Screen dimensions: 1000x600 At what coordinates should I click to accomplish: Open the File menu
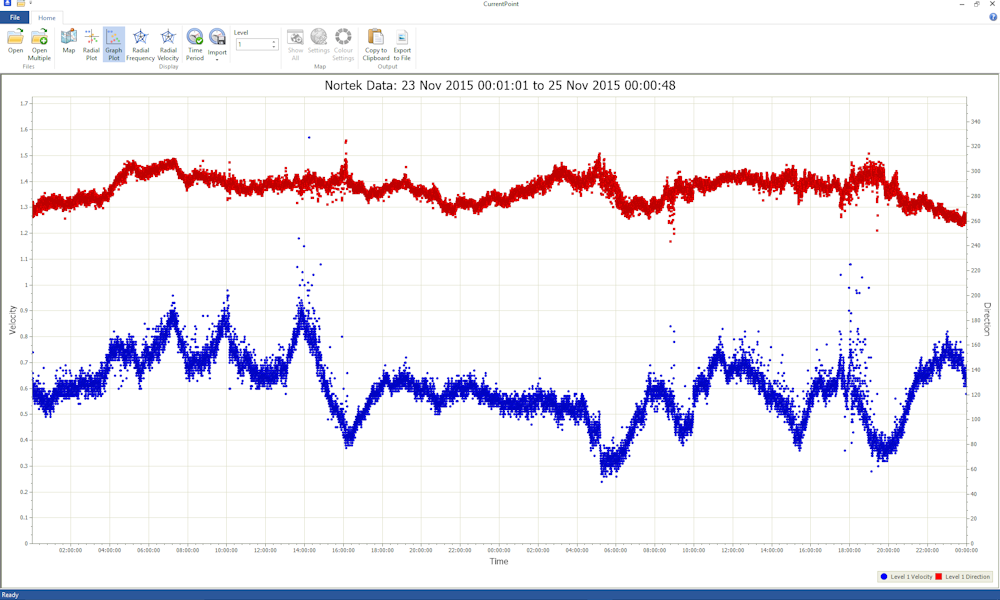[15, 17]
